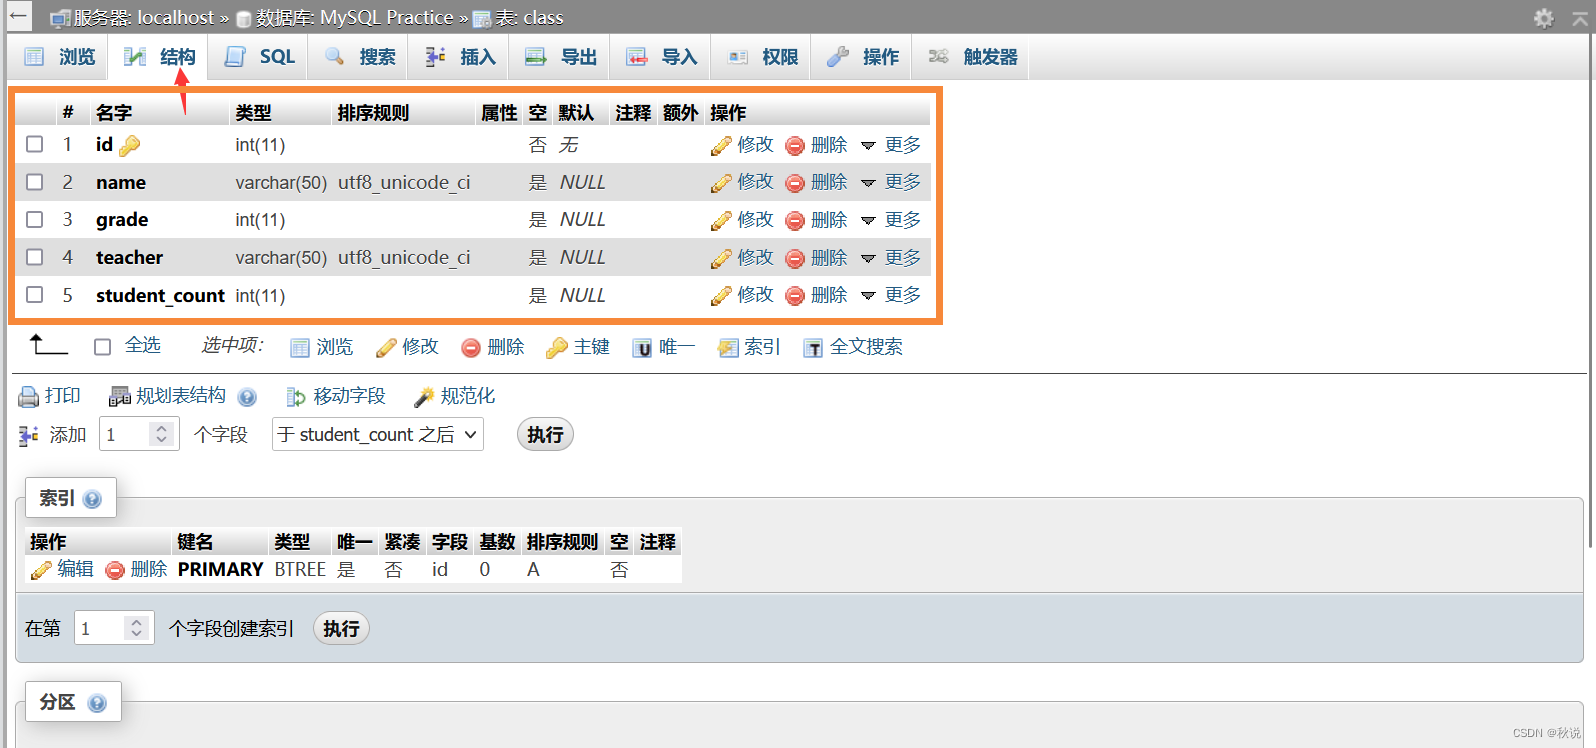Click stepper arrows of add-columns count field

pyautogui.click(x=161, y=434)
